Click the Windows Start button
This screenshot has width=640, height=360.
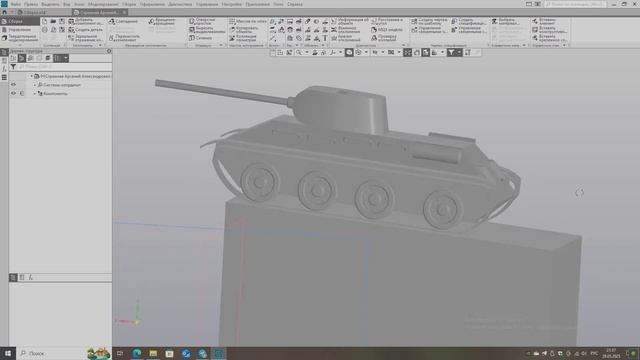(x=7, y=353)
